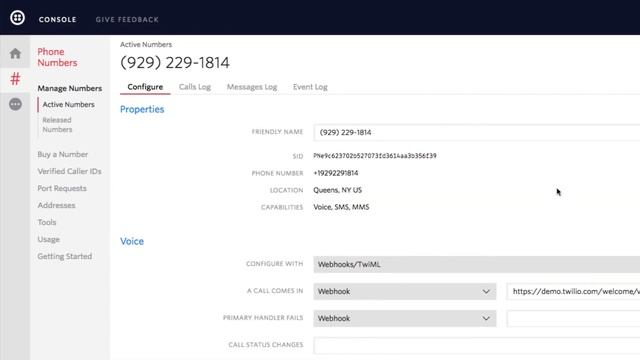Open Verified Caller IDs

click(69, 171)
